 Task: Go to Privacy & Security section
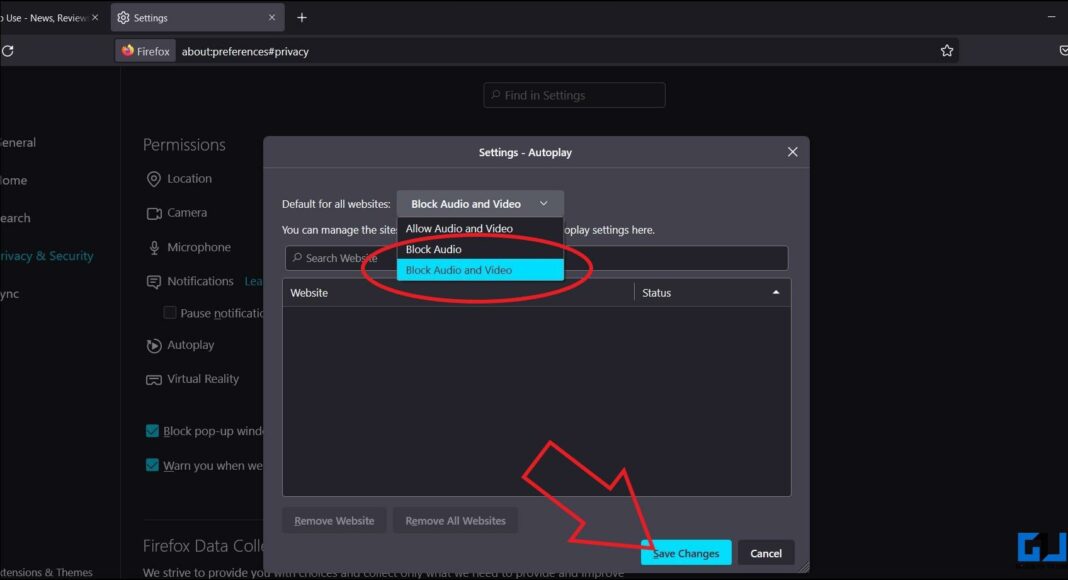45,255
